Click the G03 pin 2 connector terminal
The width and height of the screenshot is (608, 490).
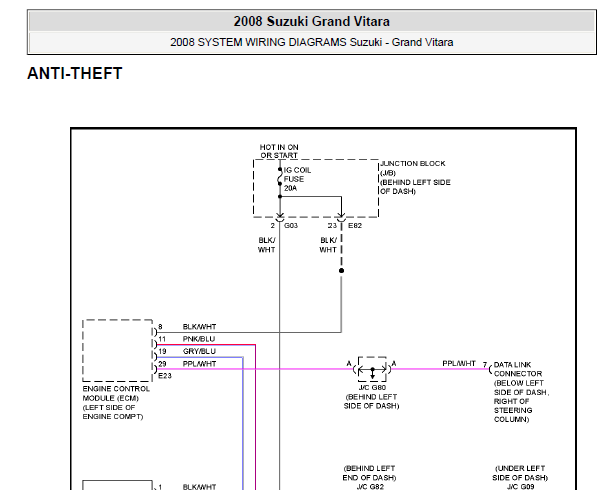(x=280, y=217)
